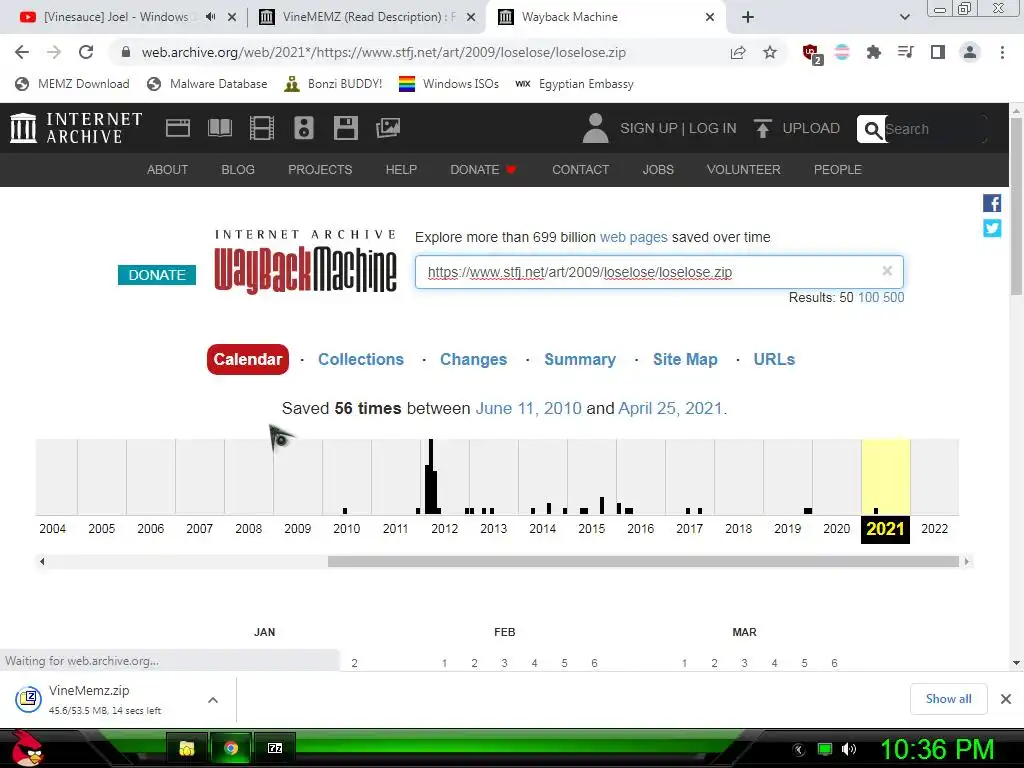The width and height of the screenshot is (1024, 768).
Task: Open 7-Zip from the taskbar
Action: click(275, 748)
